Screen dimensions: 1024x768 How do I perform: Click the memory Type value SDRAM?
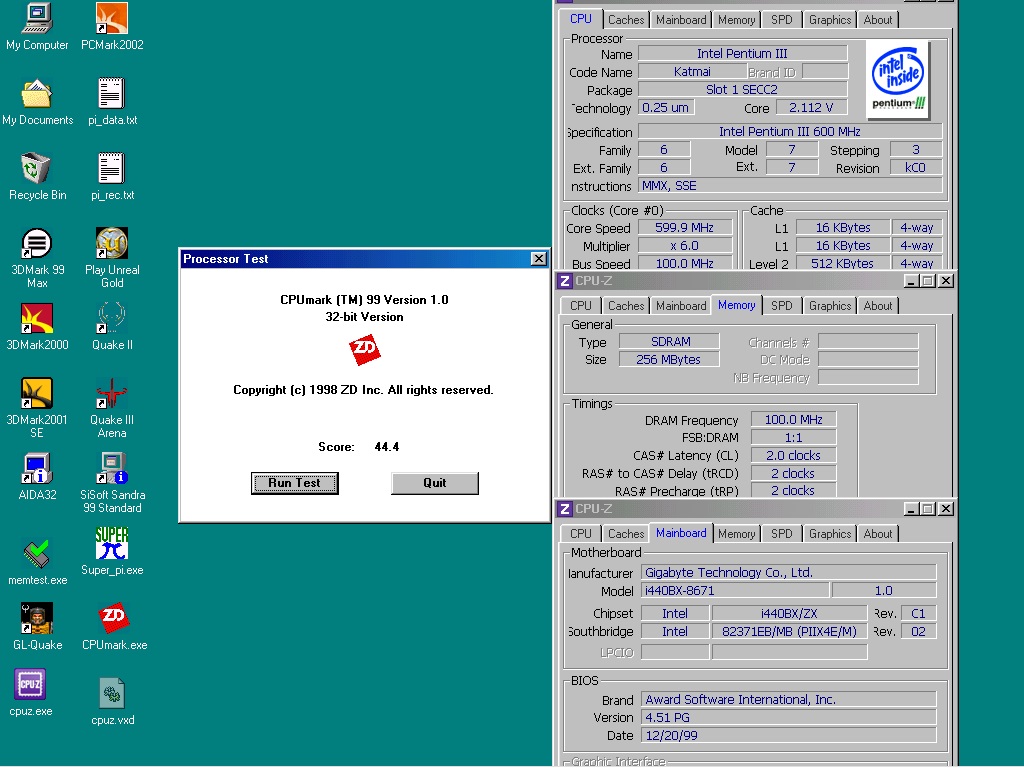point(669,342)
